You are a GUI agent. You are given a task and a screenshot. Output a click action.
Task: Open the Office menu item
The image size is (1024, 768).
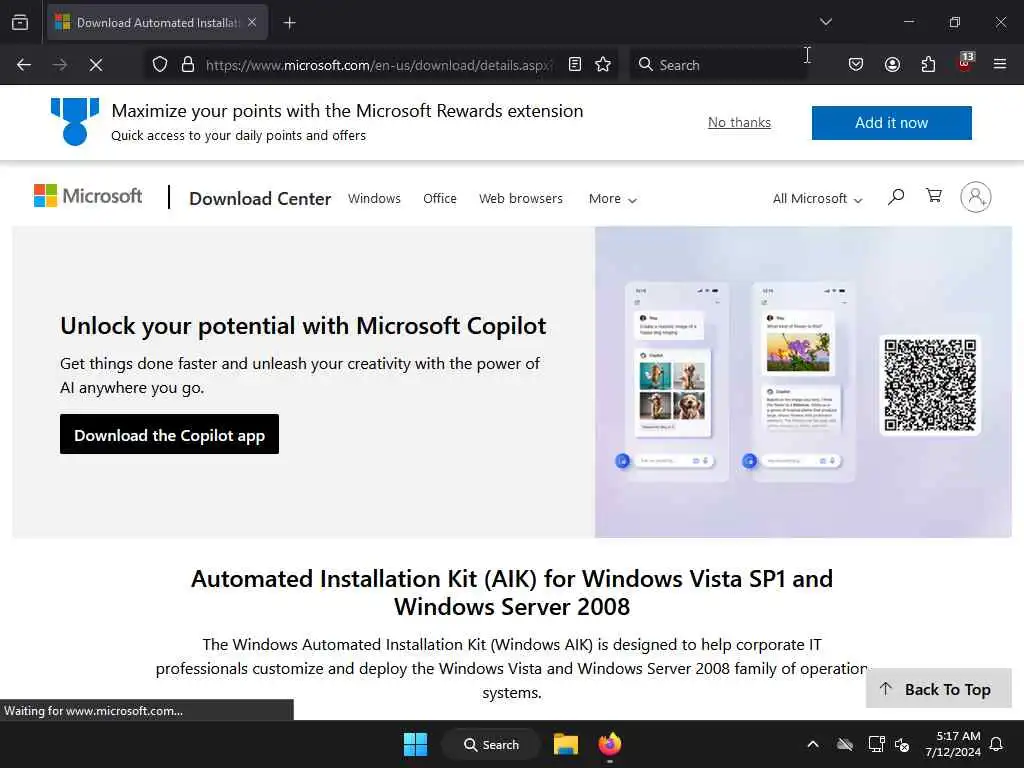440,199
